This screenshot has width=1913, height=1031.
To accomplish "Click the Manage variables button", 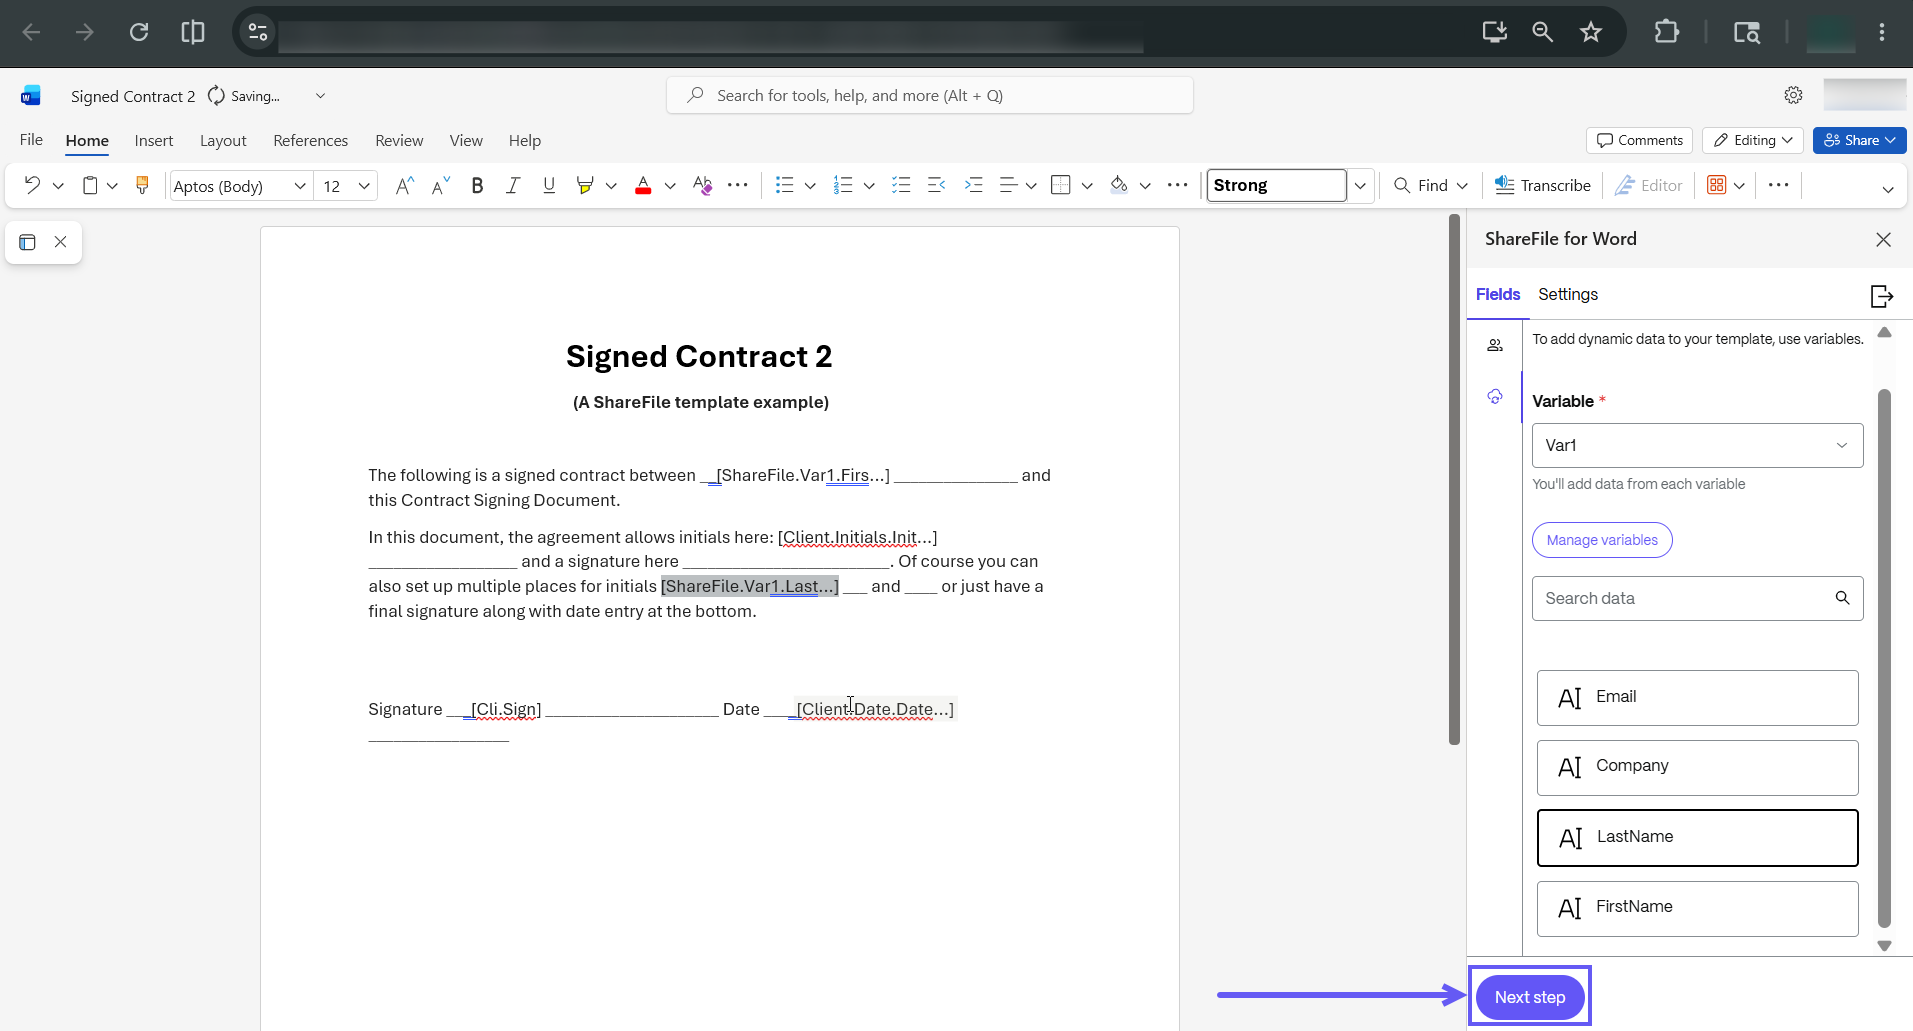I will coord(1602,540).
